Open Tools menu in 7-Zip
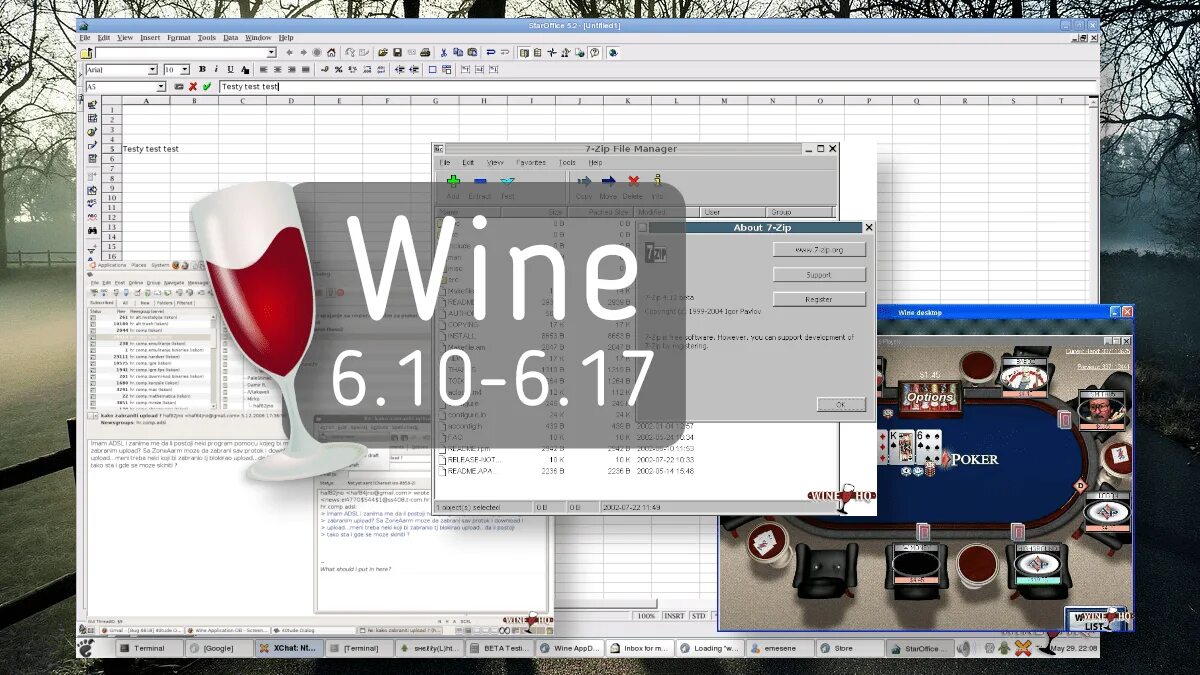Viewport: 1200px width, 675px height. click(x=567, y=162)
